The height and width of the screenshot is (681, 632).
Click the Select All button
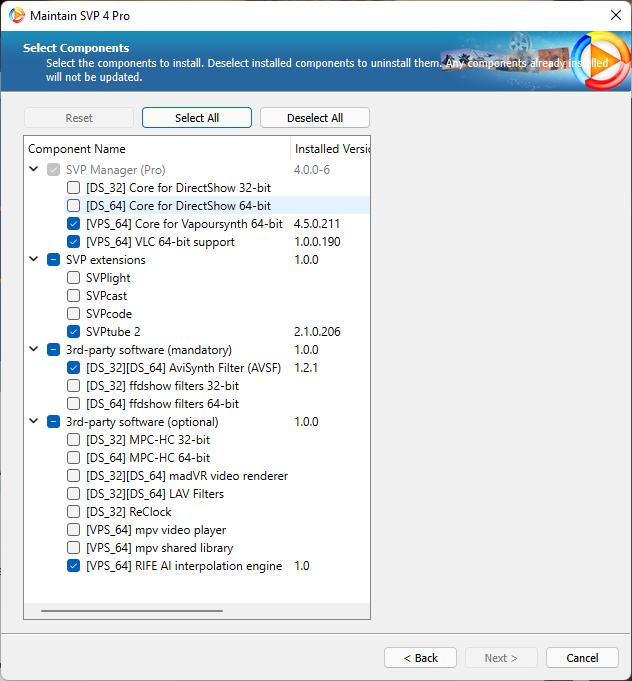coord(197,118)
